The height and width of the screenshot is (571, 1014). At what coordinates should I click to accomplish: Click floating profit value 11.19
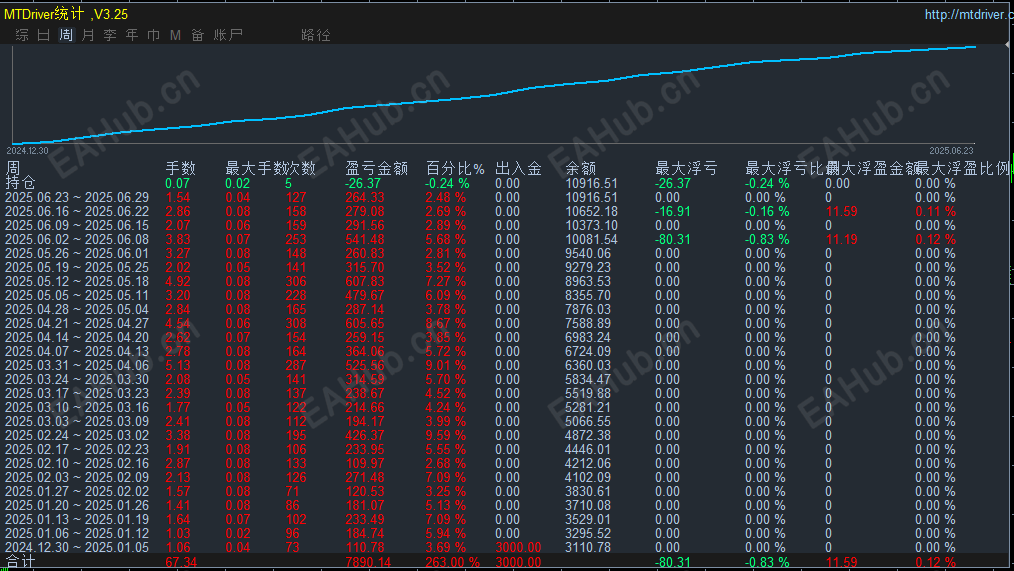tap(841, 239)
